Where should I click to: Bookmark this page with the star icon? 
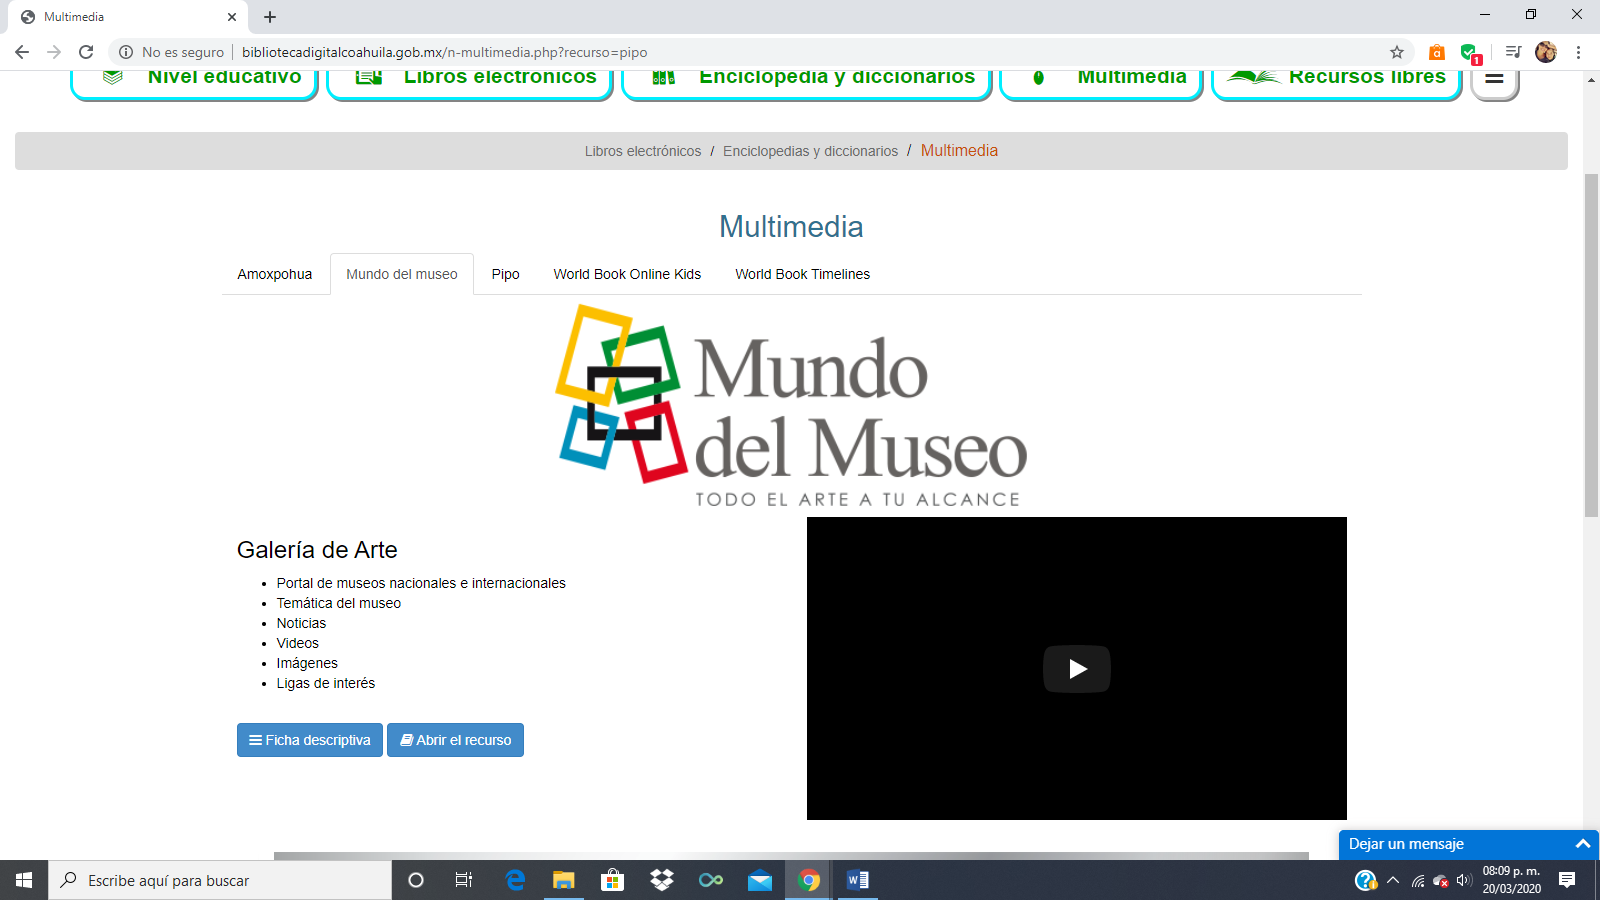[1396, 52]
